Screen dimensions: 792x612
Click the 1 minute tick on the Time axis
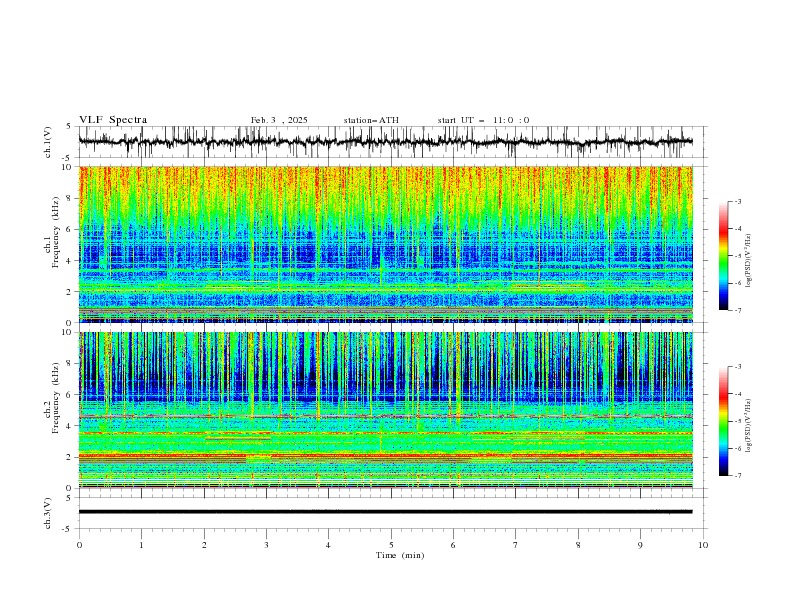[x=141, y=545]
